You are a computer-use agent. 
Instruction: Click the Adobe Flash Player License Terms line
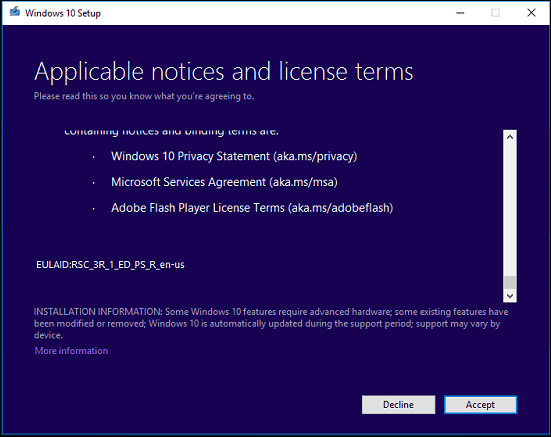[x=252, y=208]
